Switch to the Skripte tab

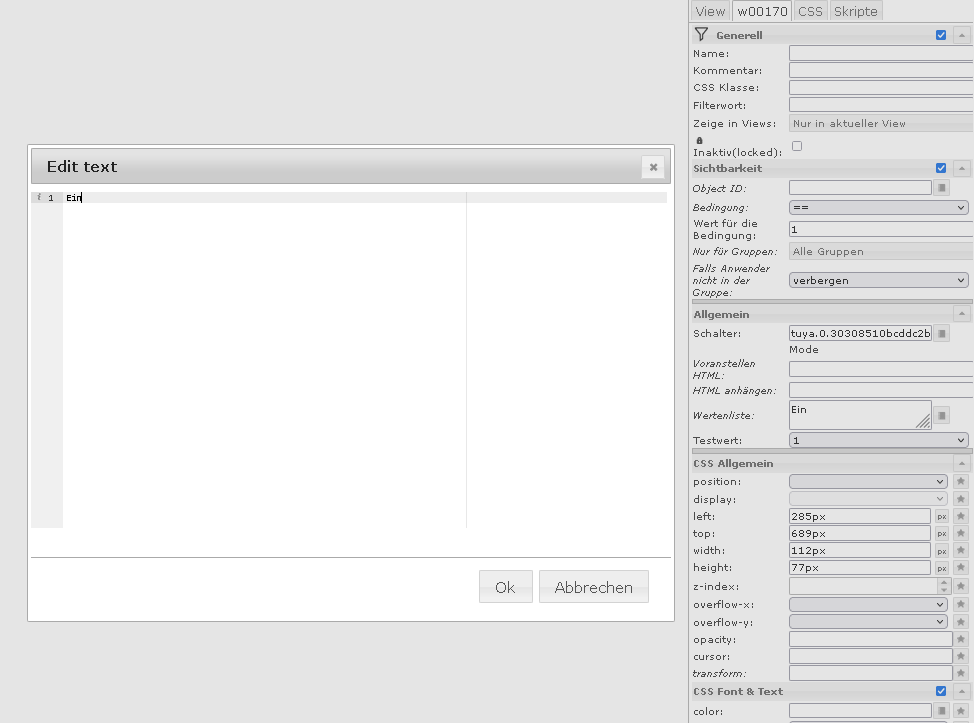click(855, 11)
